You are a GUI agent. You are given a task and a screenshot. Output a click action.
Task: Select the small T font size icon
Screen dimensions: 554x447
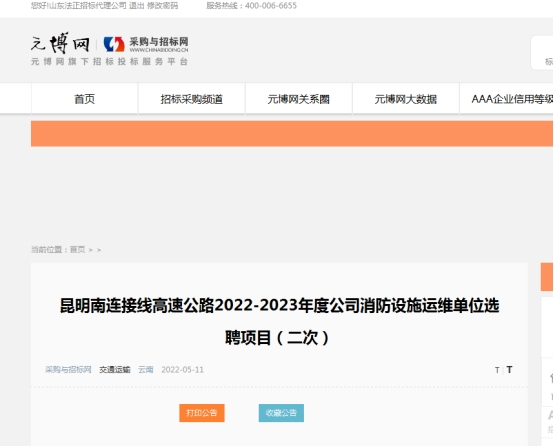click(x=497, y=370)
